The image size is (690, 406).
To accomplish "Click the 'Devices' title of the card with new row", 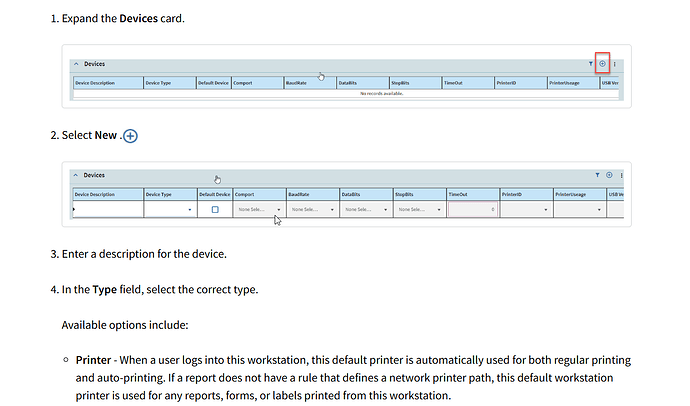I will tap(94, 175).
